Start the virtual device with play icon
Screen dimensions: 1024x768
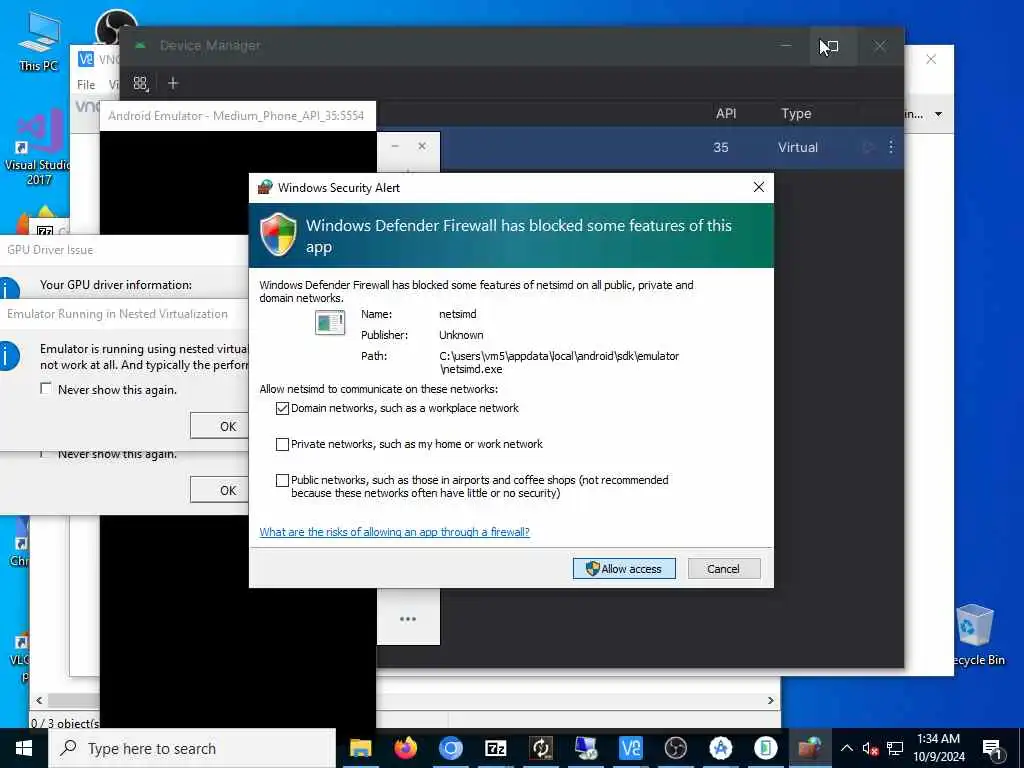point(868,147)
